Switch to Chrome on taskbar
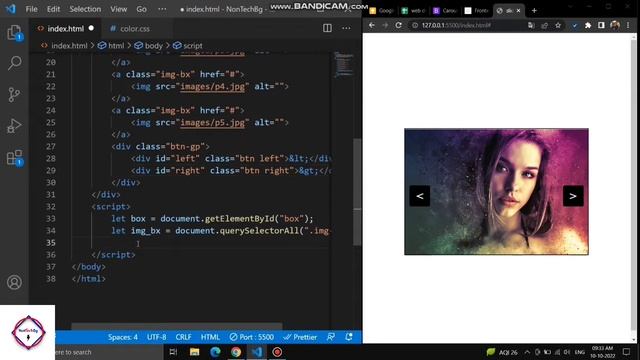640x360 pixels. coord(236,352)
